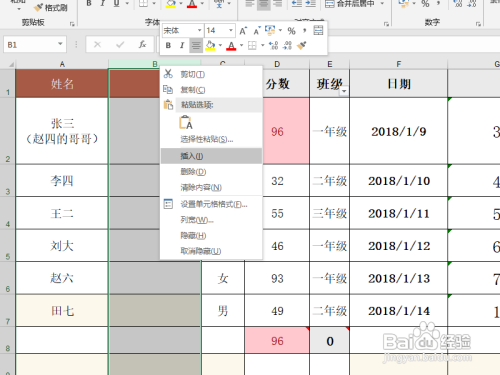This screenshot has height=375, width=500.
Task: Select the format painter brush in mini toolbar
Action: pos(302,46)
